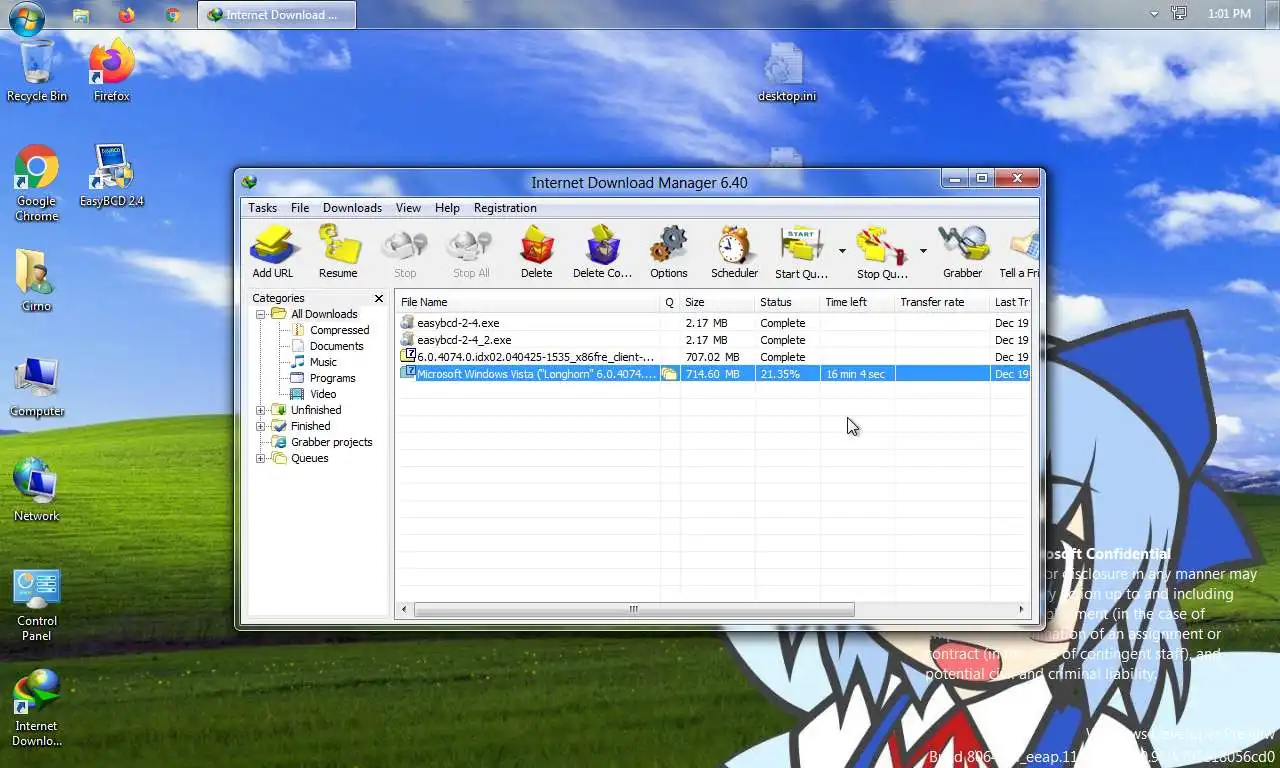Select Grabber projects category
This screenshot has width=1280, height=768.
click(x=331, y=442)
